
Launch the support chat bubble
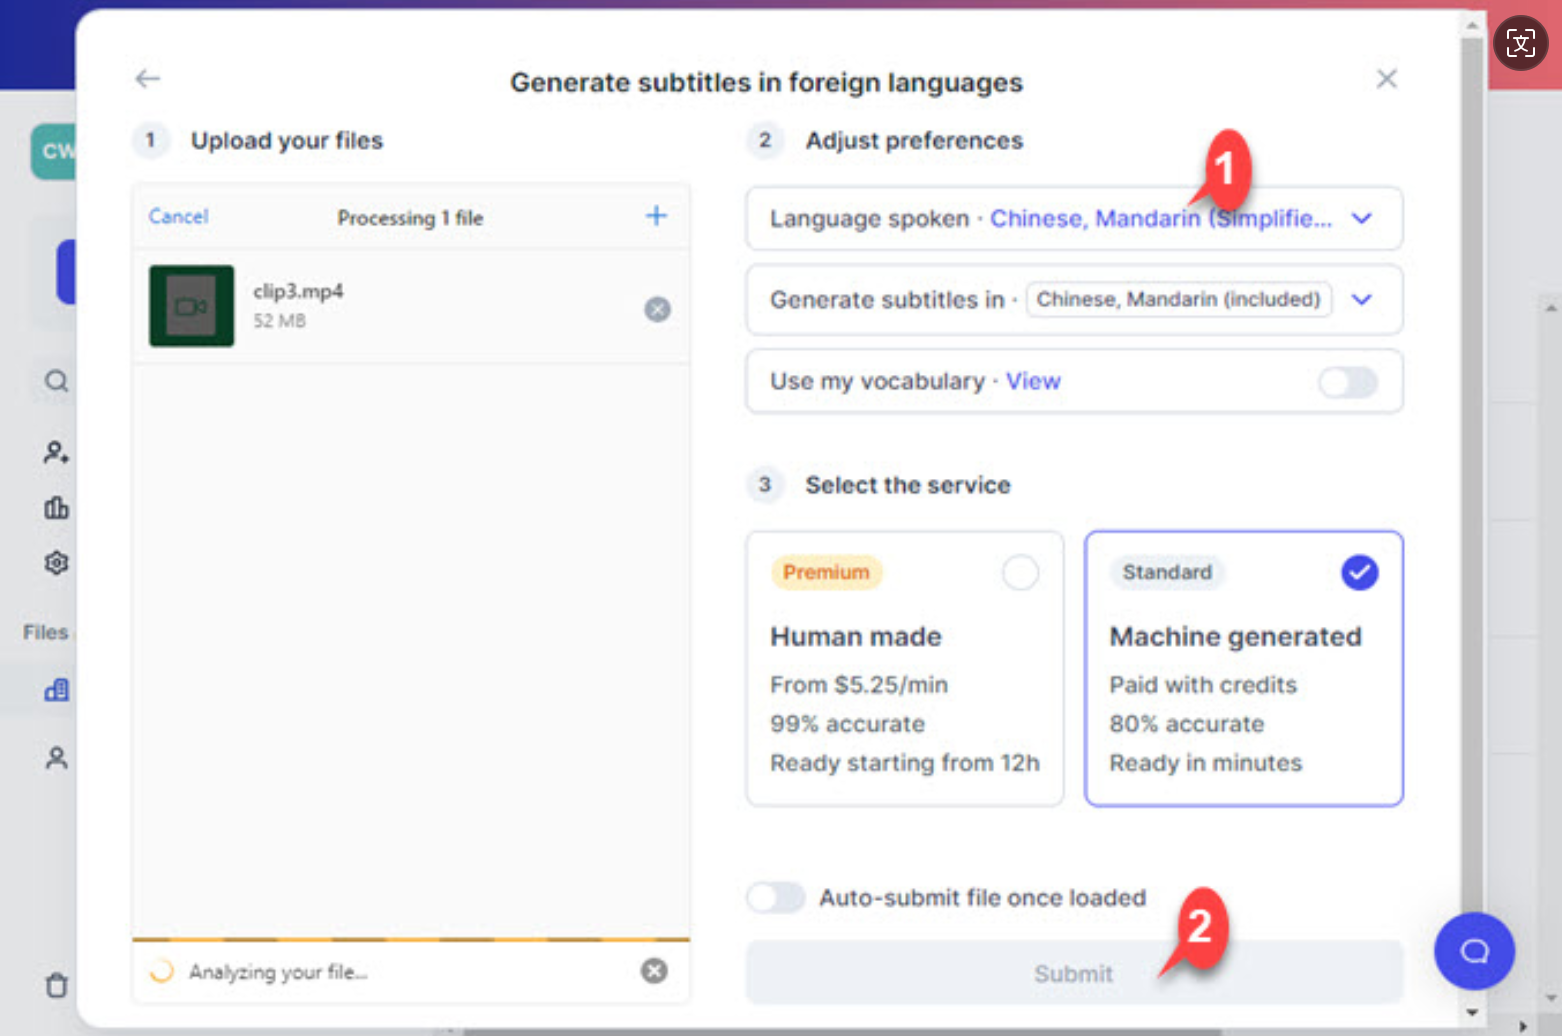pyautogui.click(x=1475, y=951)
